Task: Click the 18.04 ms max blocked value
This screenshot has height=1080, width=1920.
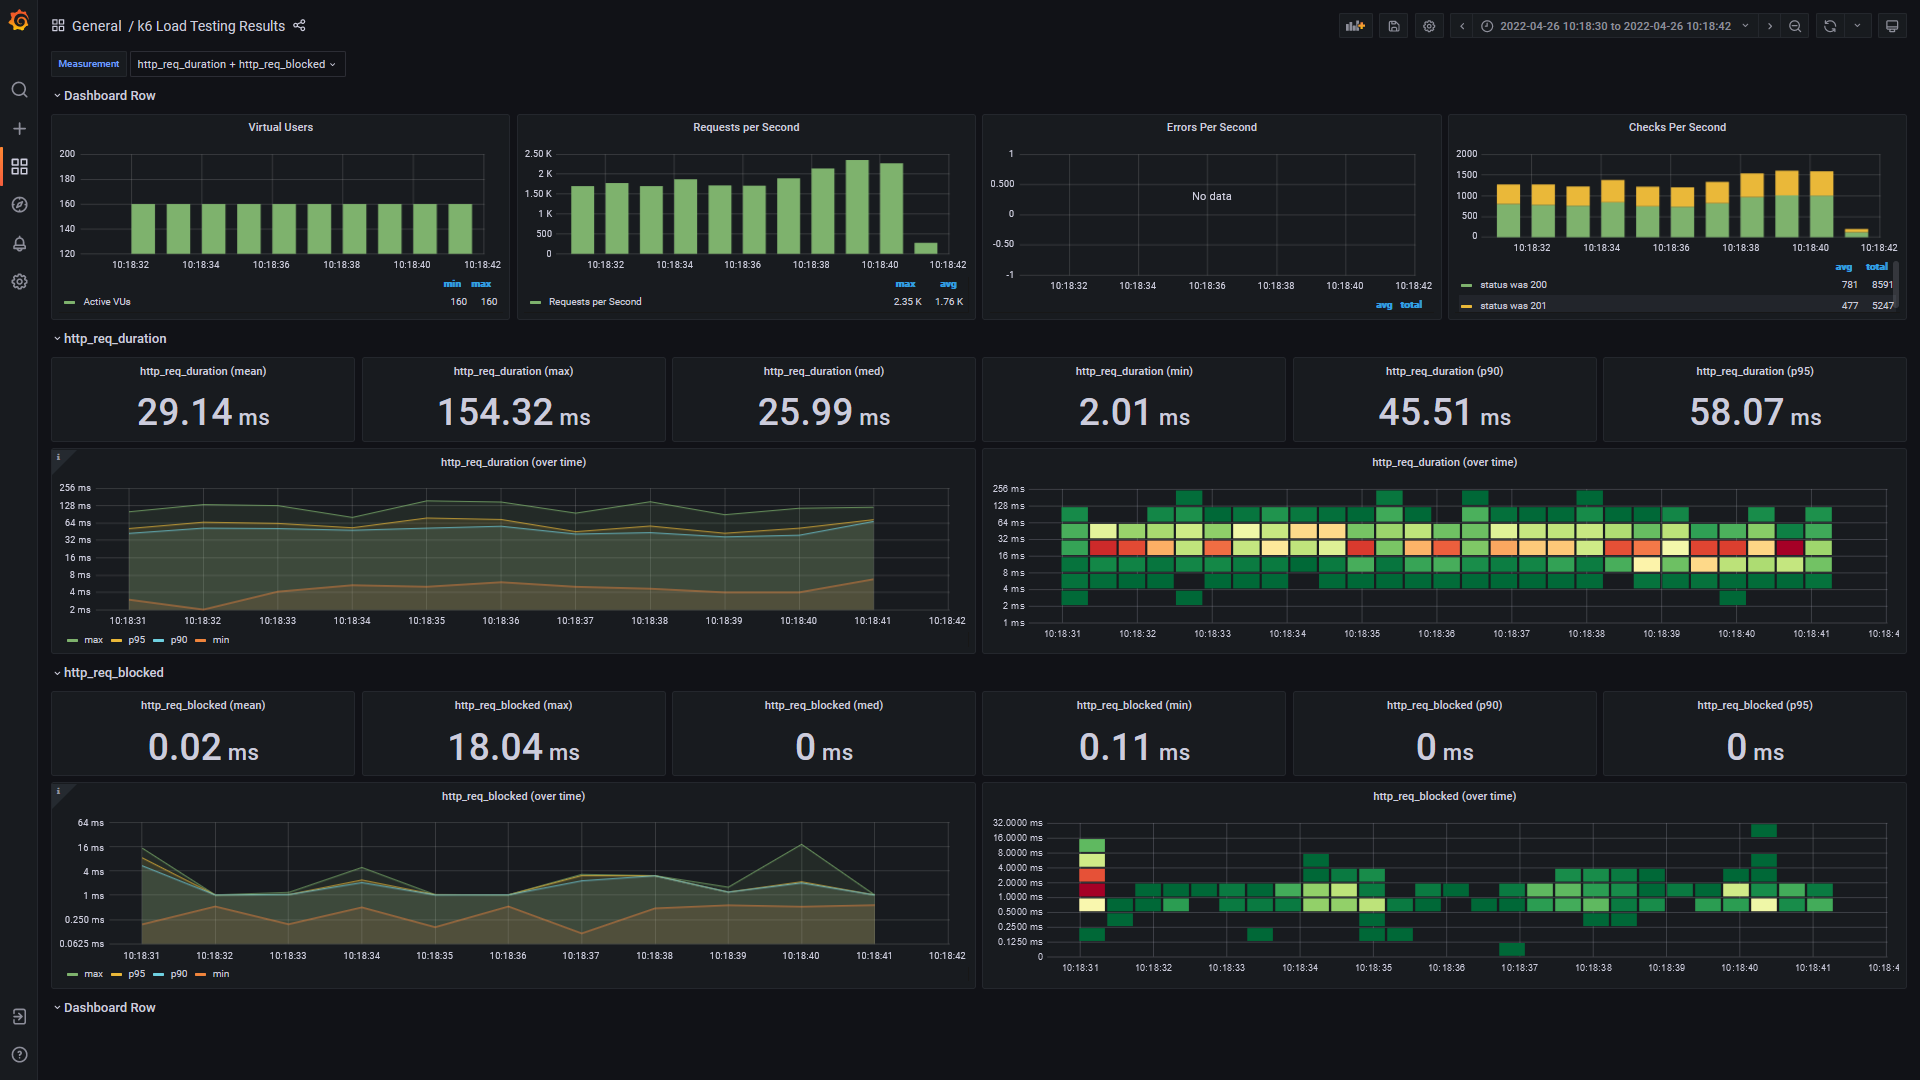Action: (x=513, y=747)
